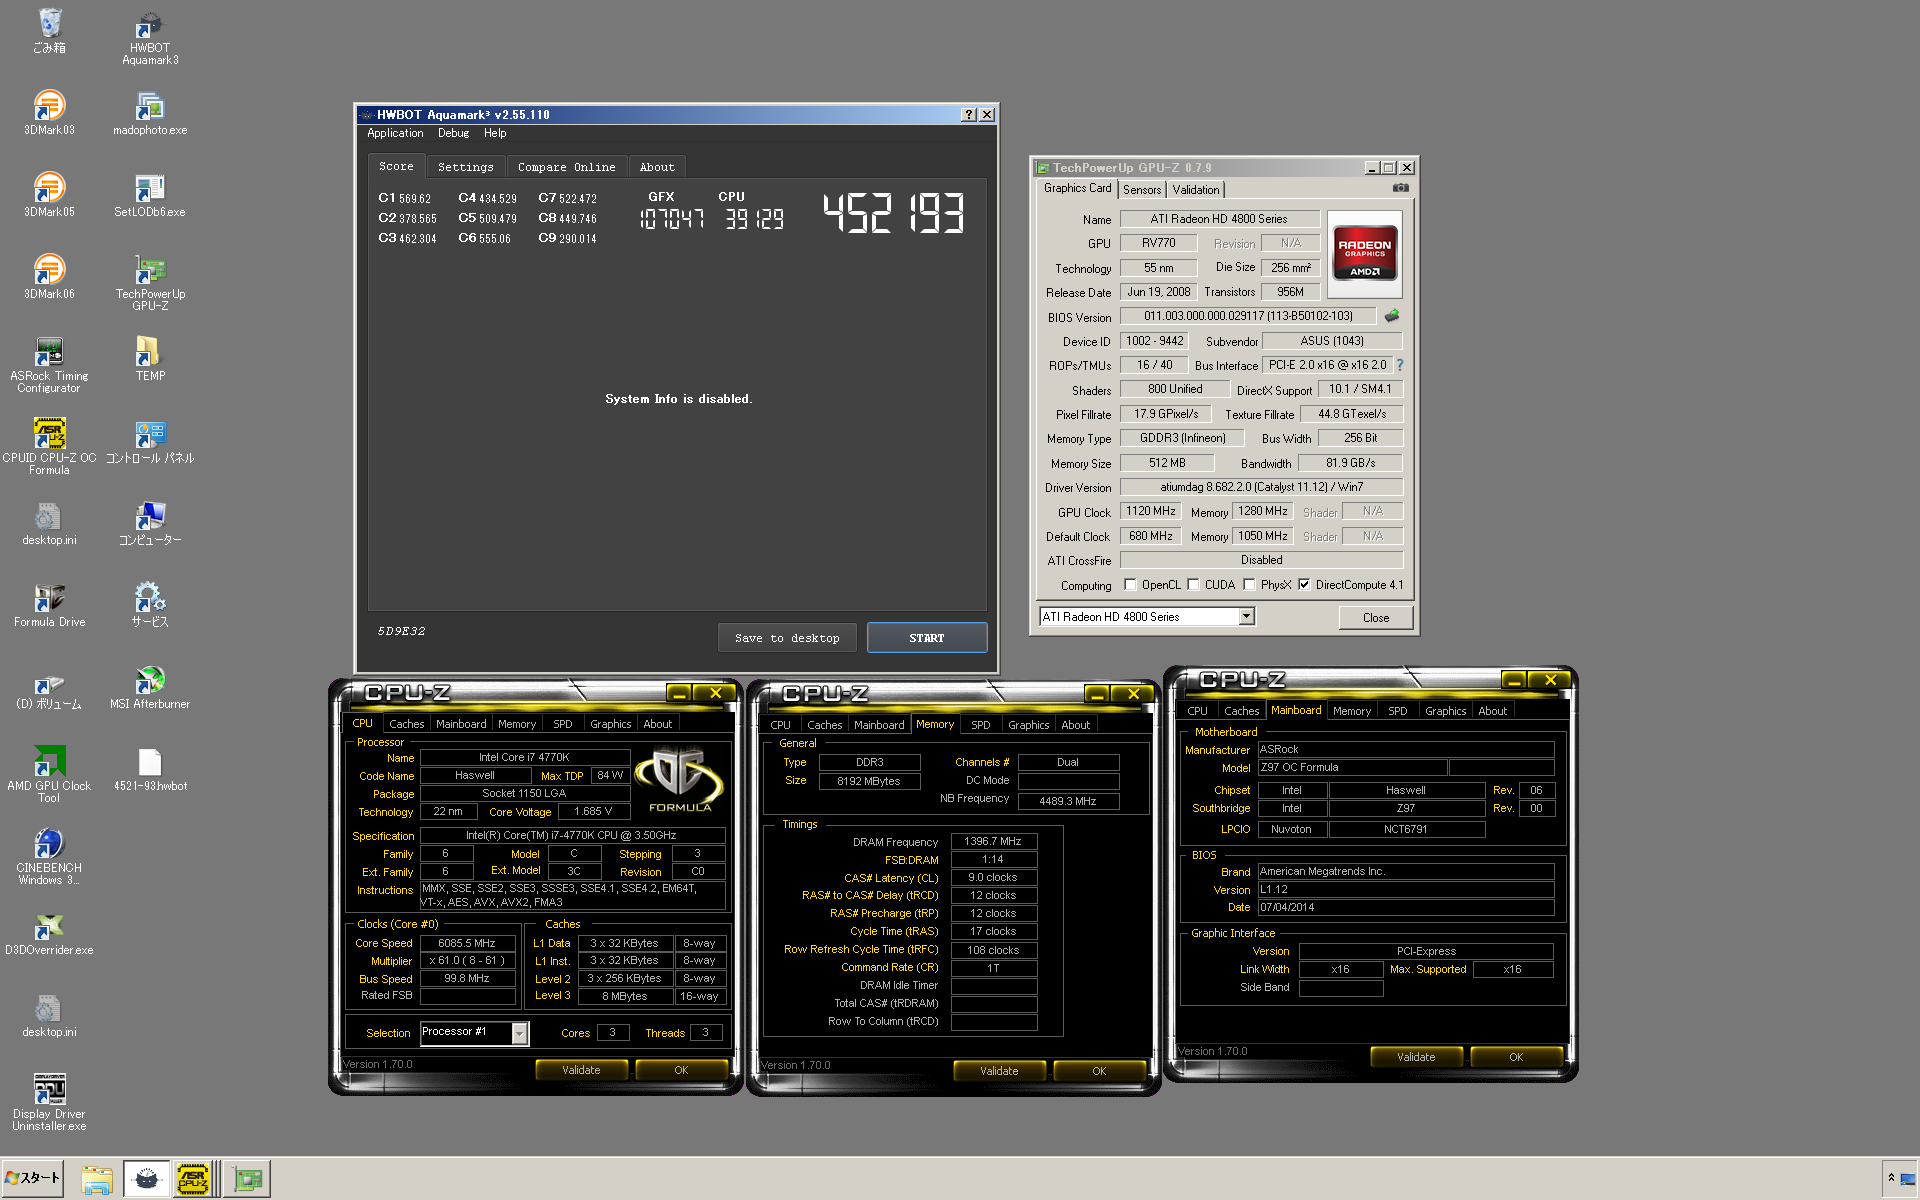The height and width of the screenshot is (1200, 1920).
Task: Click OK in middle CPU-Z window
Action: click(x=1099, y=1071)
